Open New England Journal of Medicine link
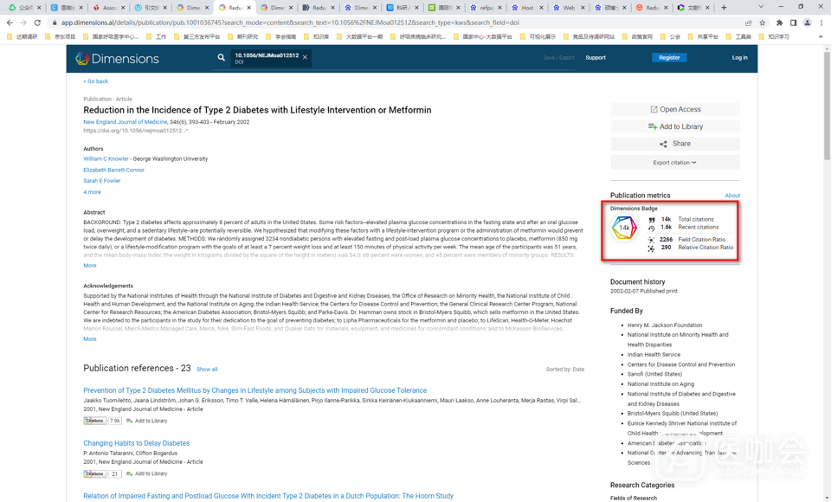 [x=125, y=122]
